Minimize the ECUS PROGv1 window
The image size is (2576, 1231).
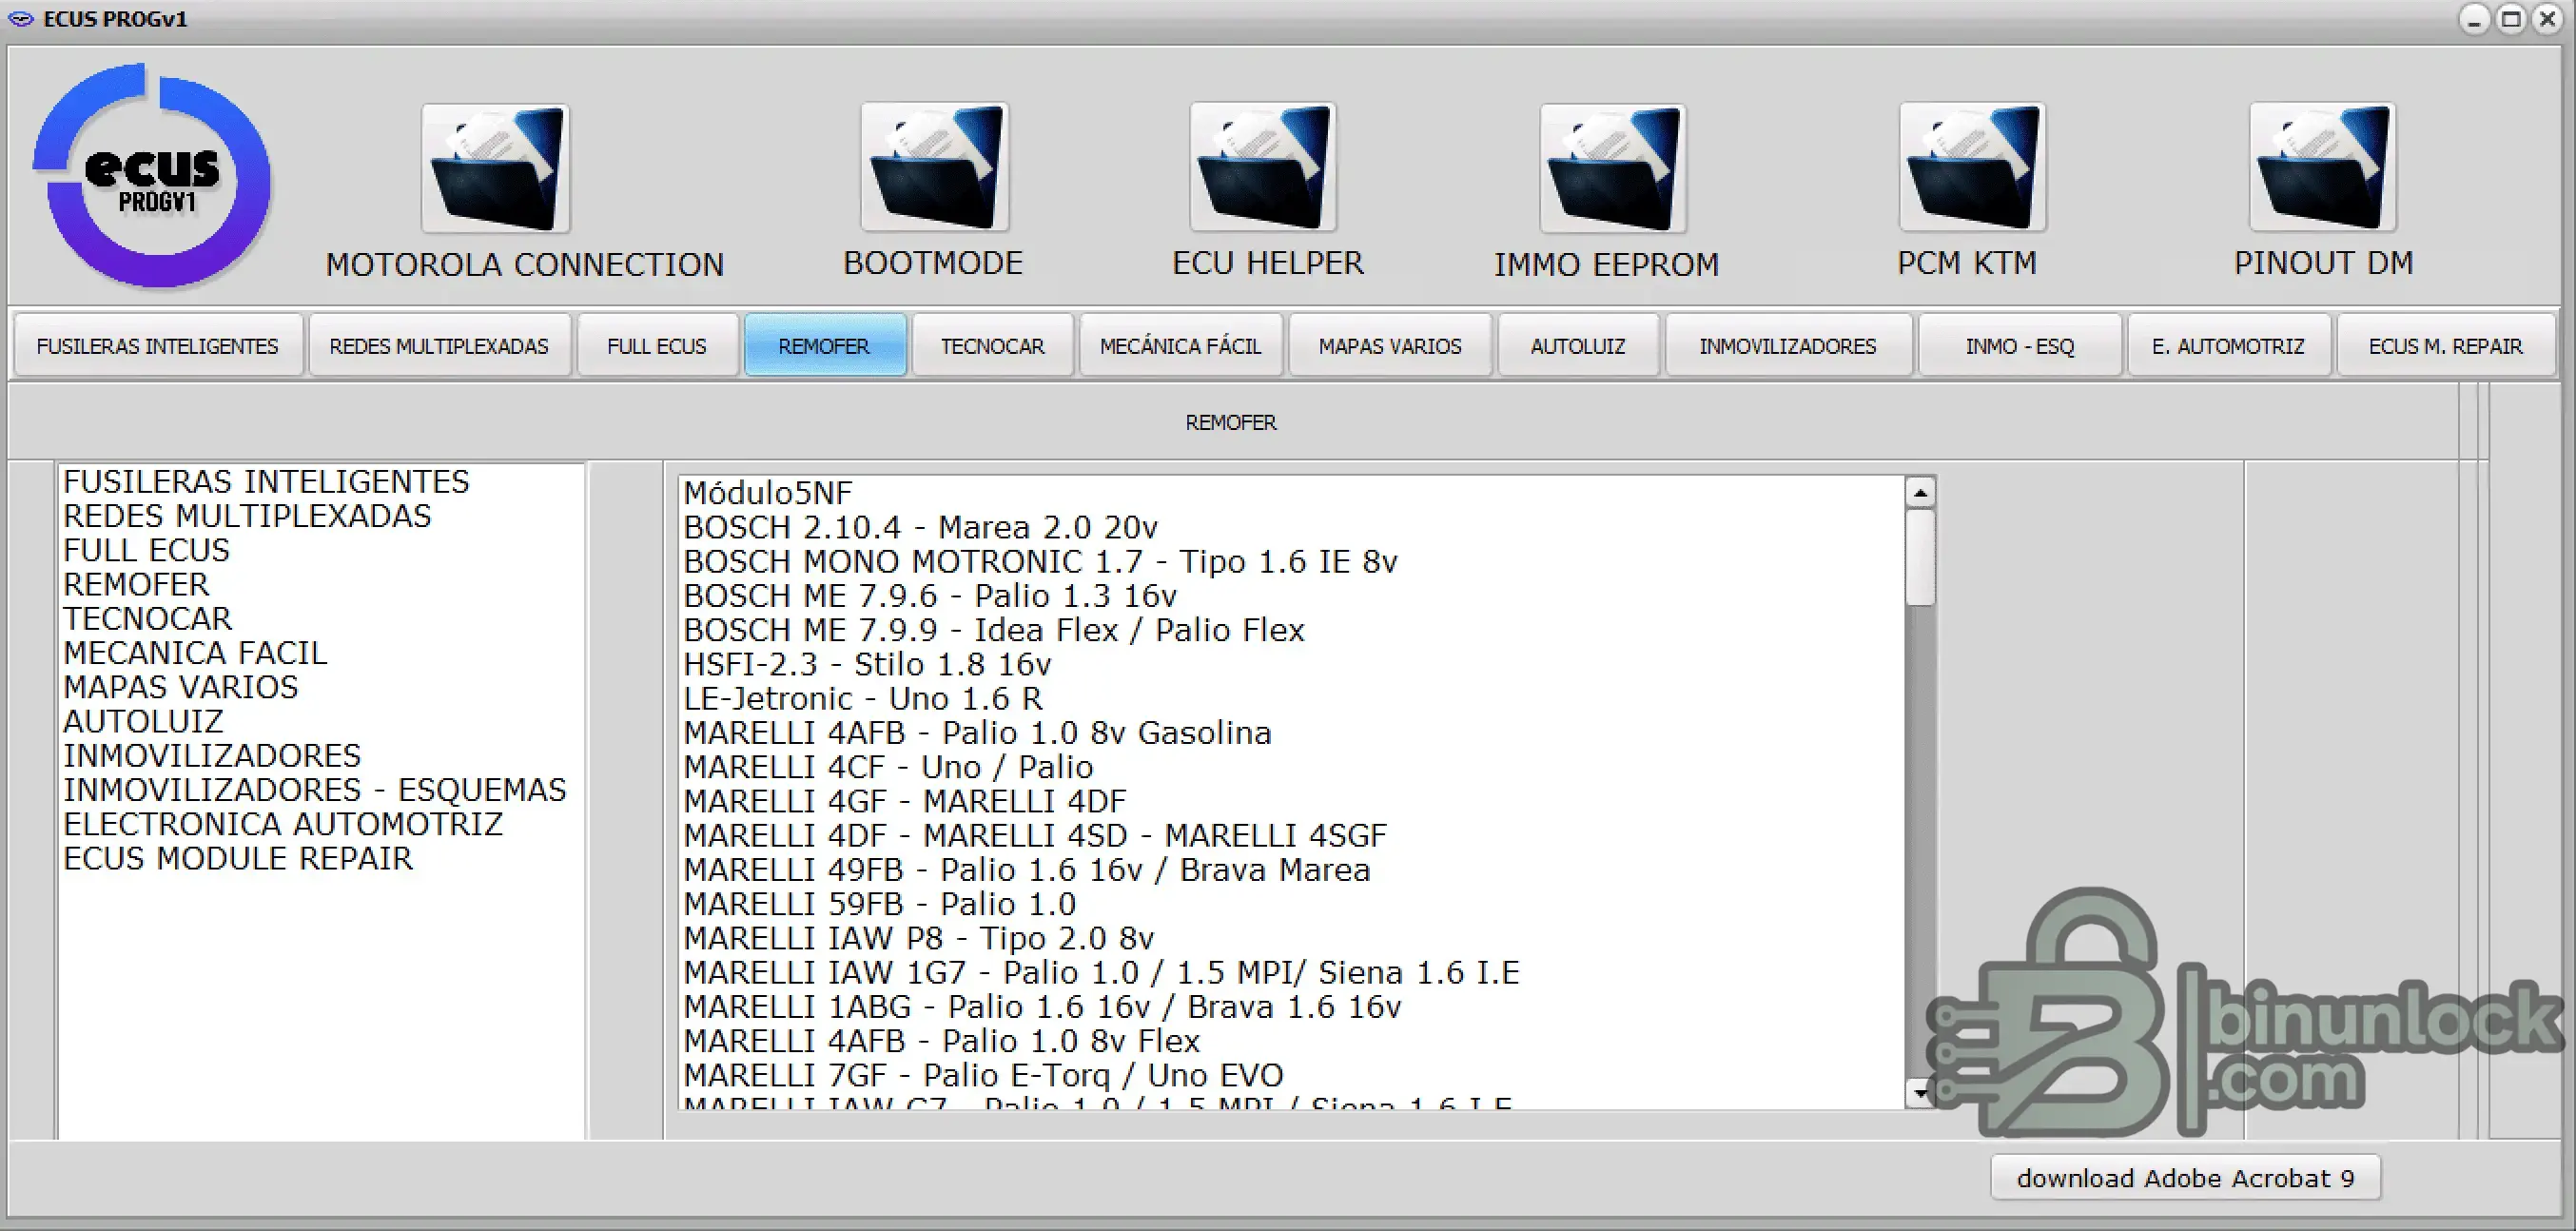click(2474, 19)
